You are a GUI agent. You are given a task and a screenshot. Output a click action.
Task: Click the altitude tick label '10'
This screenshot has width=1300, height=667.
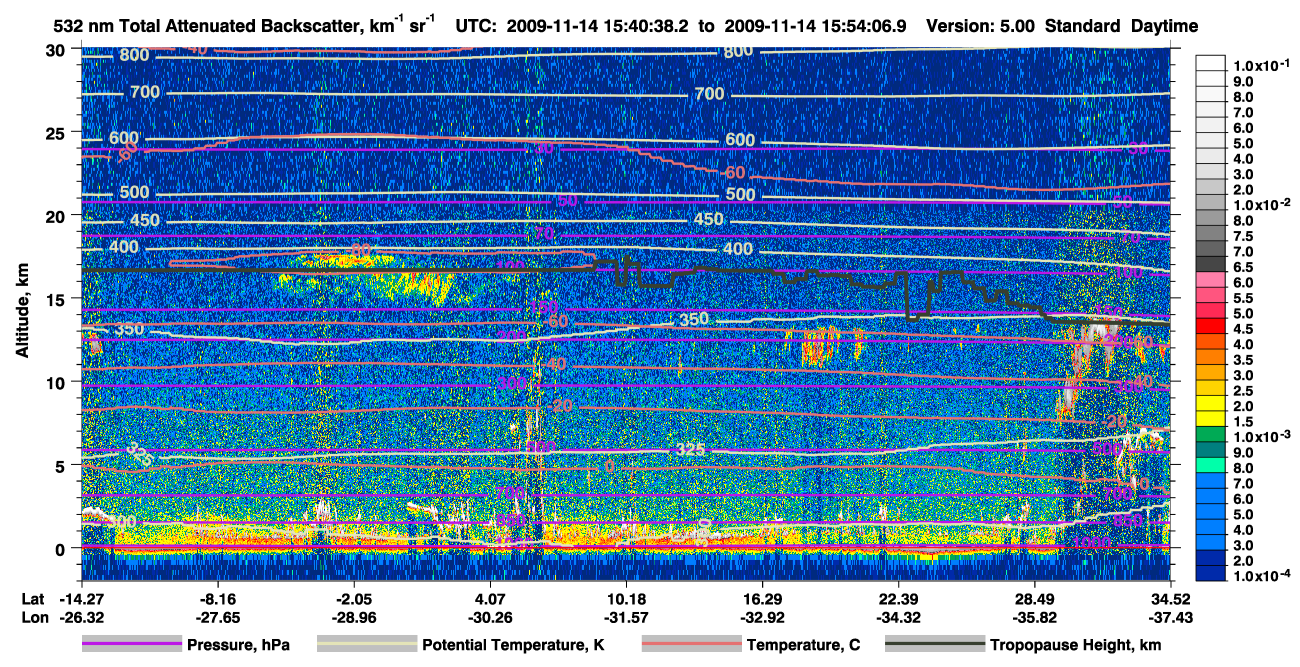pyautogui.click(x=58, y=382)
